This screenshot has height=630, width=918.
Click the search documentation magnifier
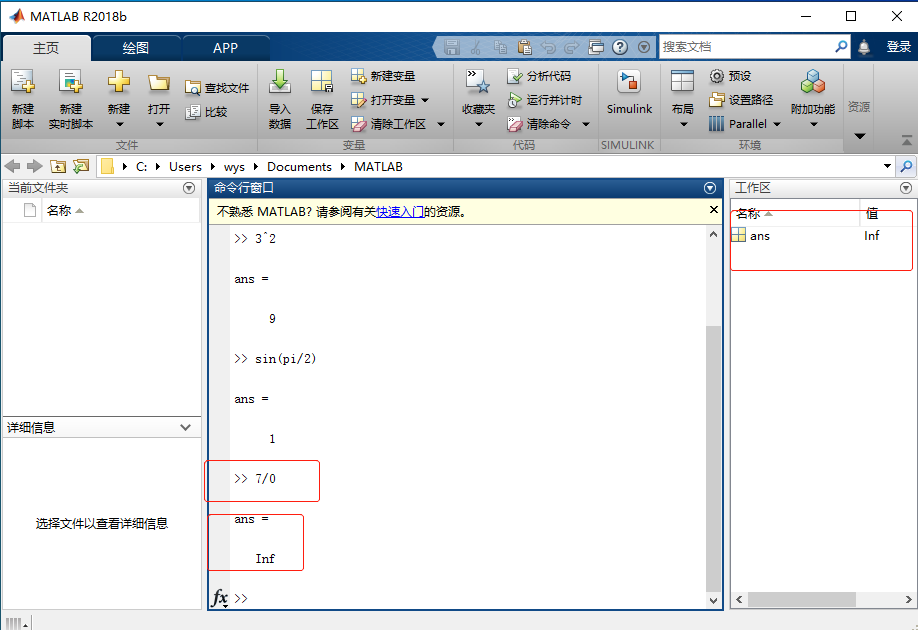[x=841, y=47]
